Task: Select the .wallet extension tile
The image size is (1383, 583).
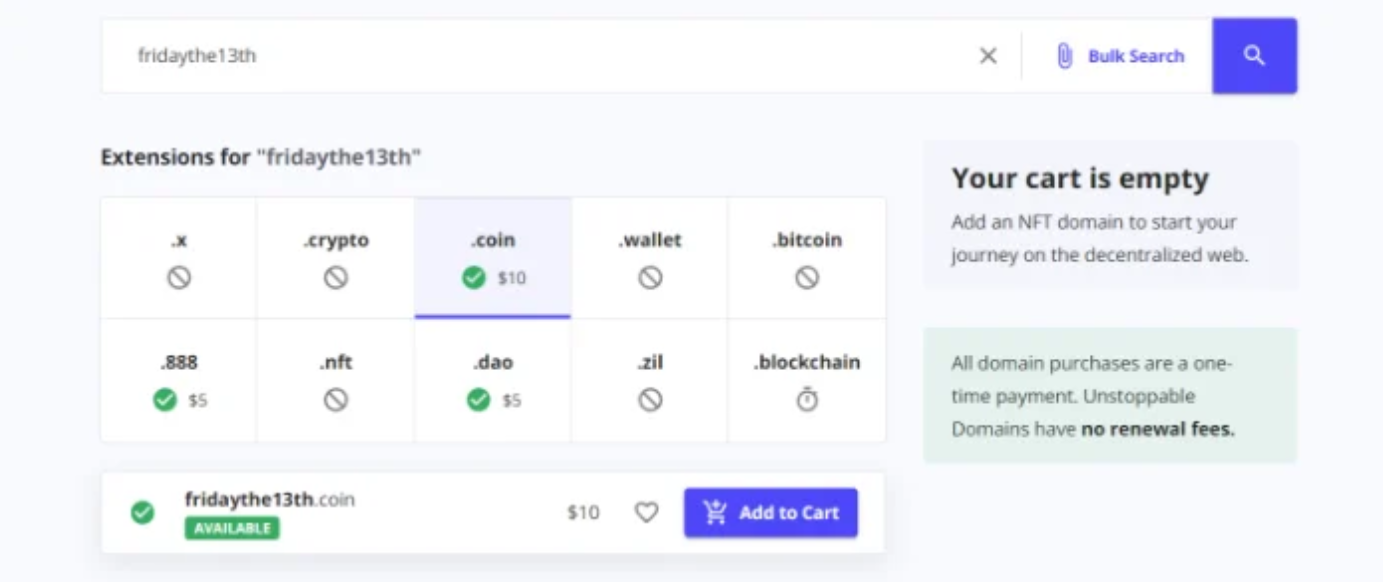Action: tap(650, 258)
